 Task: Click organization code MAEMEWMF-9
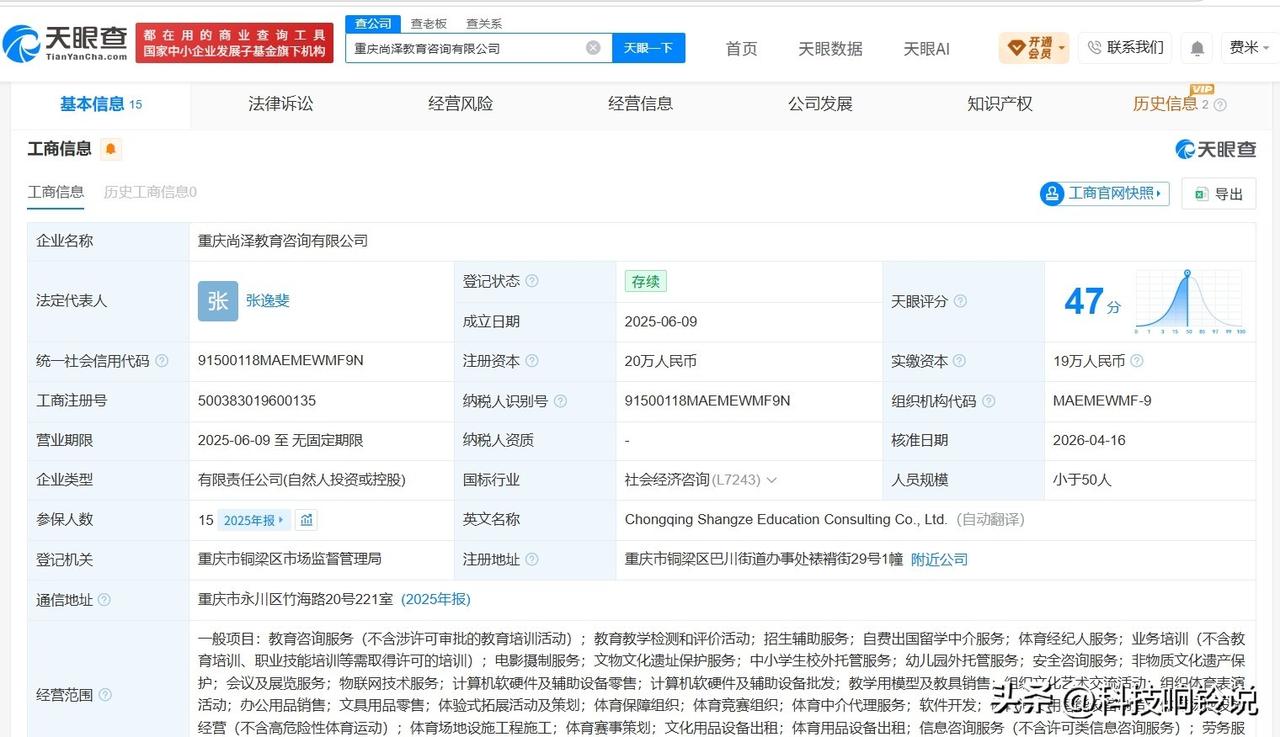tap(1102, 401)
